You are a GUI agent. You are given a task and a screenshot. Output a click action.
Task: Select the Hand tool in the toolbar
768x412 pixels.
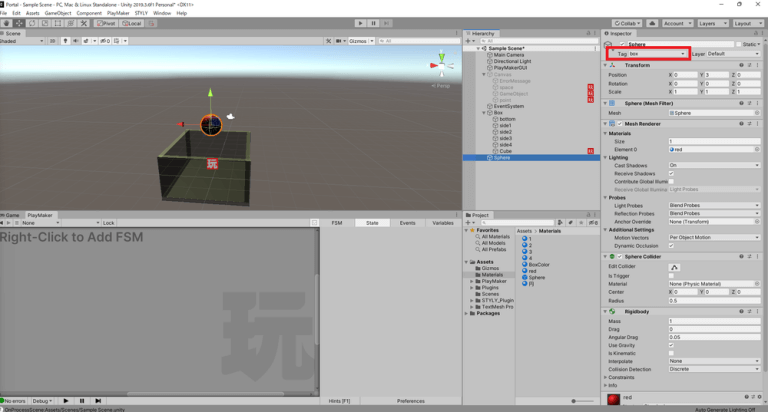click(6, 23)
